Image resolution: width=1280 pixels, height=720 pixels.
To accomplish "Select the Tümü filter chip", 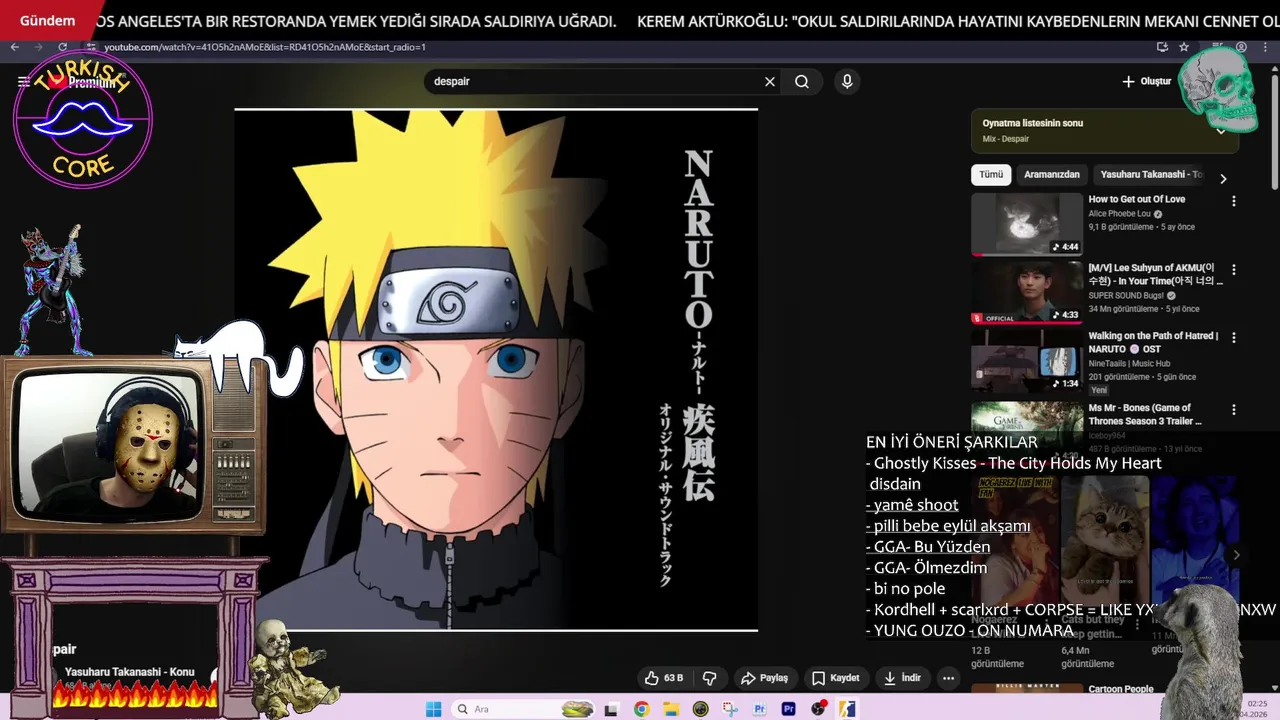I will (x=991, y=175).
